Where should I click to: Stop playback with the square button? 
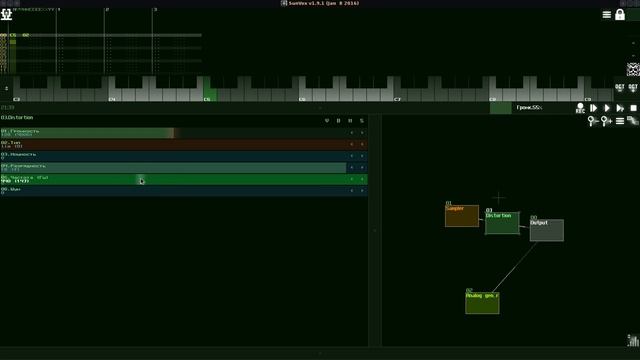(x=633, y=108)
